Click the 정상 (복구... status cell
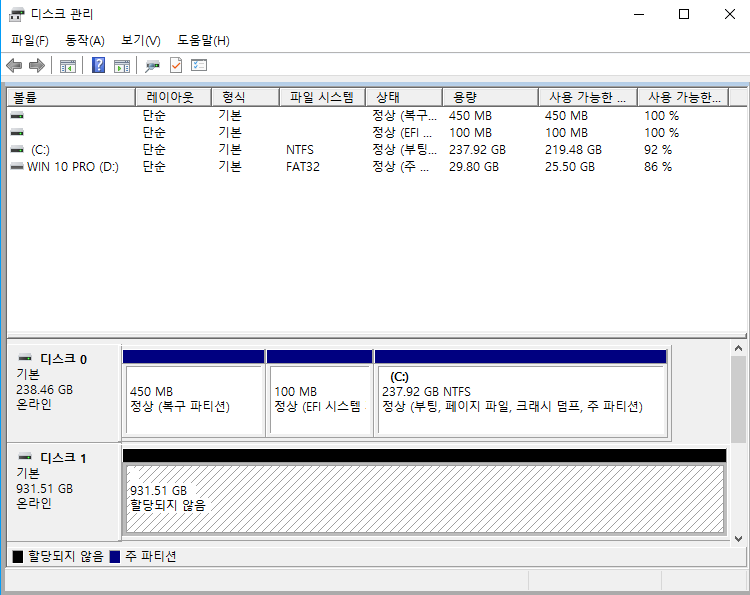 point(404,115)
